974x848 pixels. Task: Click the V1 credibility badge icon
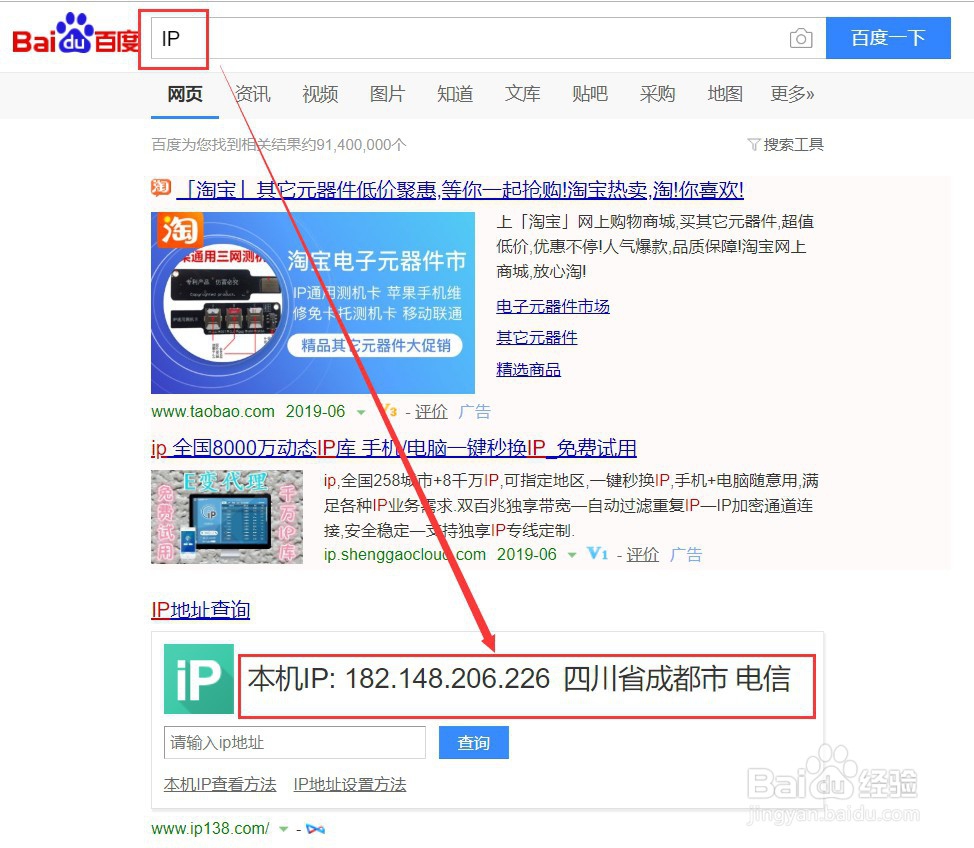[x=598, y=553]
